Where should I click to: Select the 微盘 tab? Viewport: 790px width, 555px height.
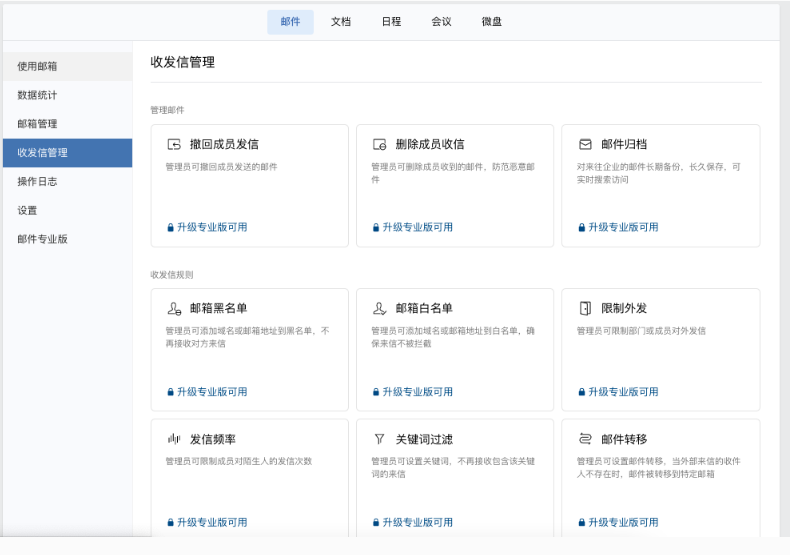point(492,22)
